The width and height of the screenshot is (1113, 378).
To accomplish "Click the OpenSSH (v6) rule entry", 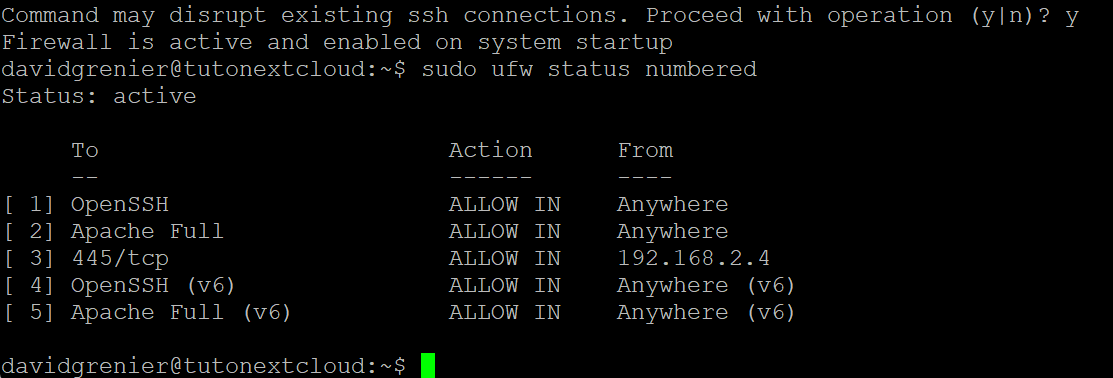I will pos(153,286).
